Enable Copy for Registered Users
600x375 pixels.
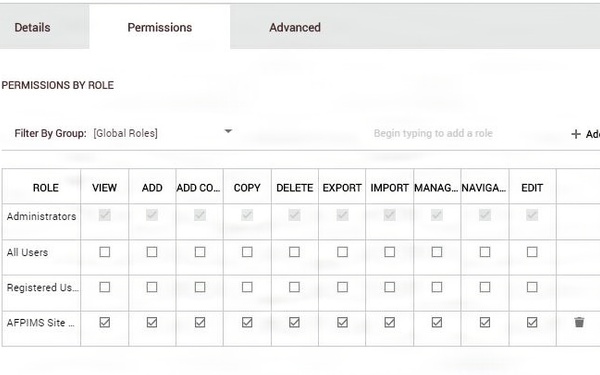pos(247,287)
